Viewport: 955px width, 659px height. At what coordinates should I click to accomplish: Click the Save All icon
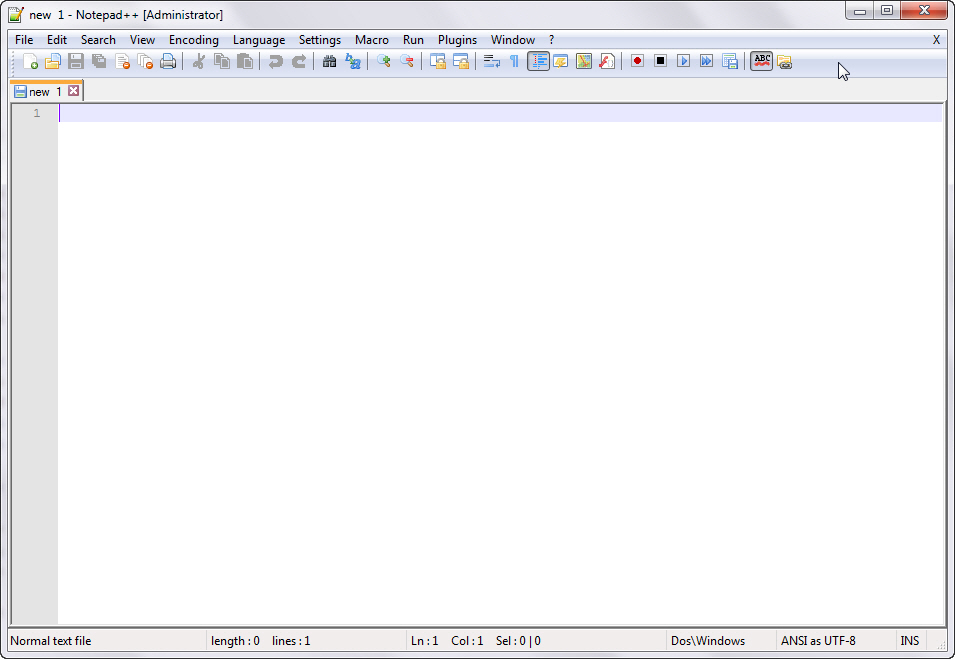point(99,62)
